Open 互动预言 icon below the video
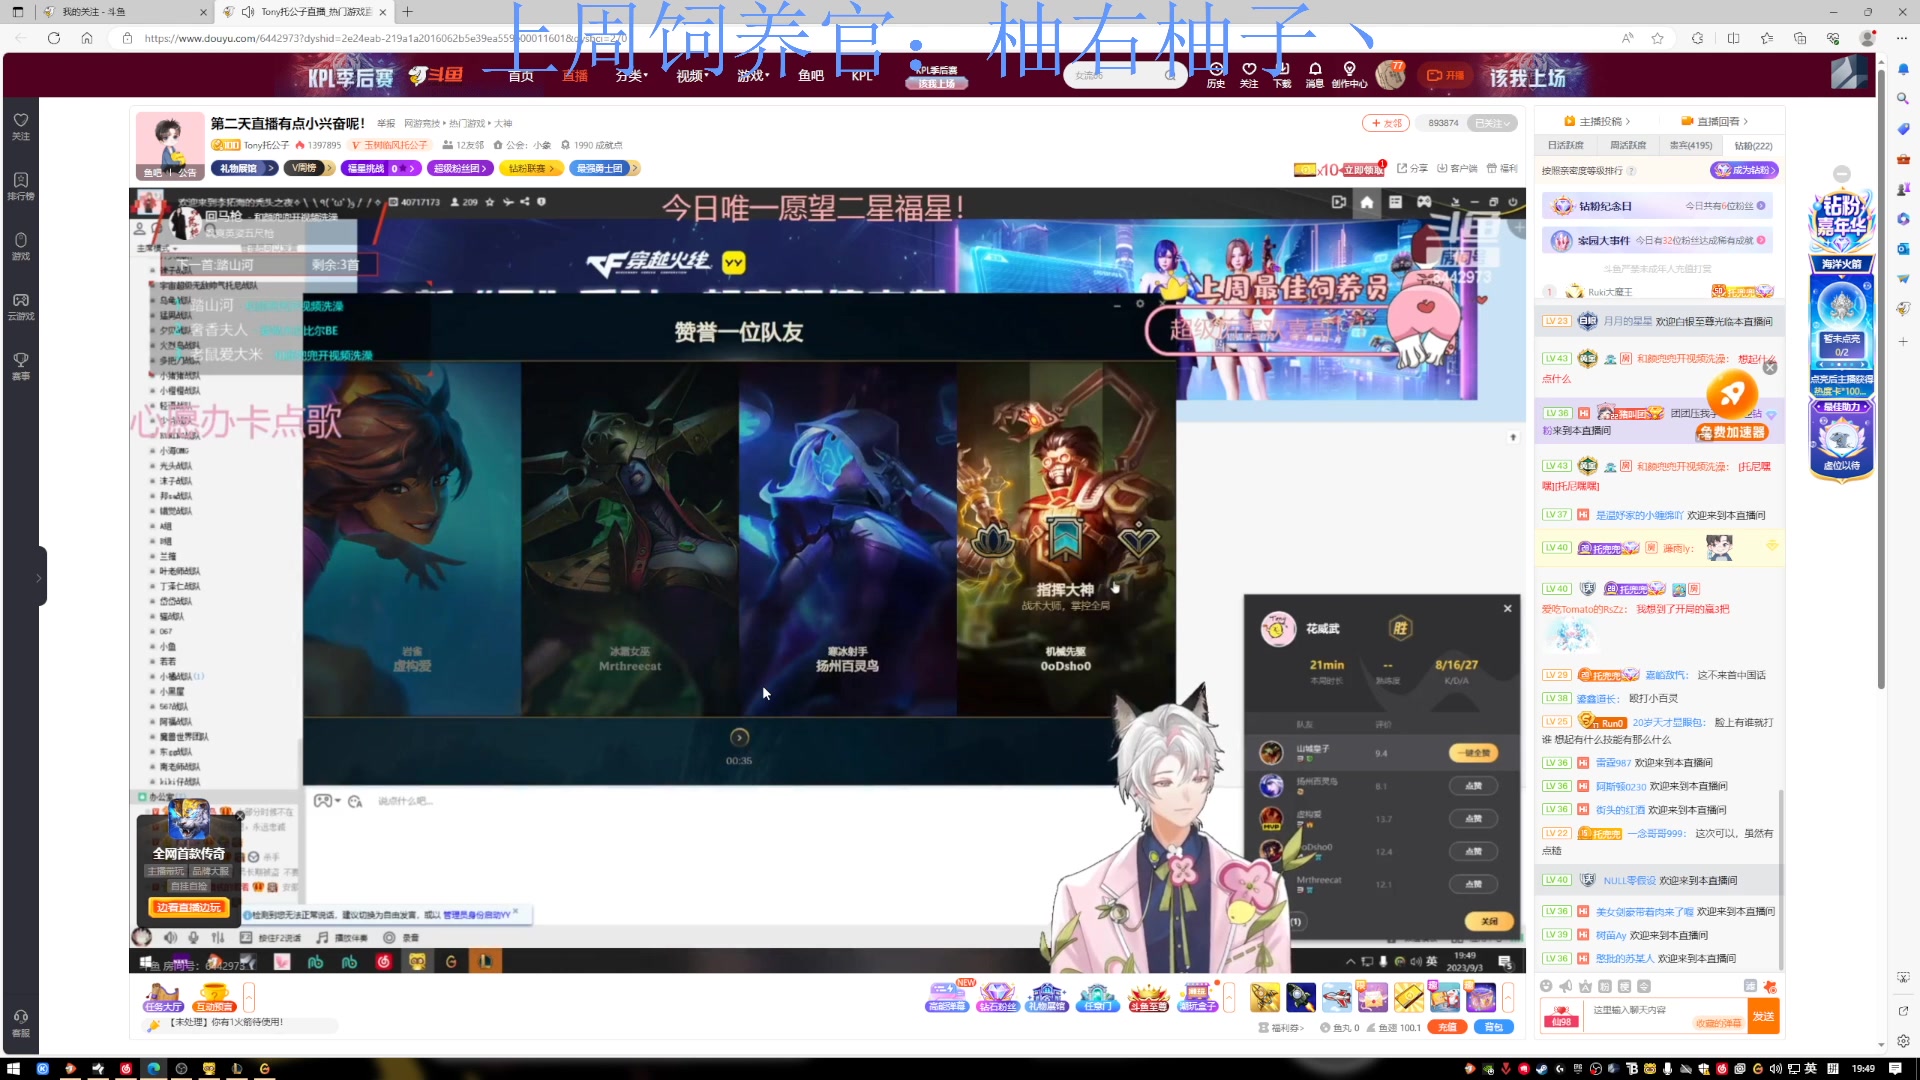Screen dimensions: 1920x1080 [x=214, y=997]
